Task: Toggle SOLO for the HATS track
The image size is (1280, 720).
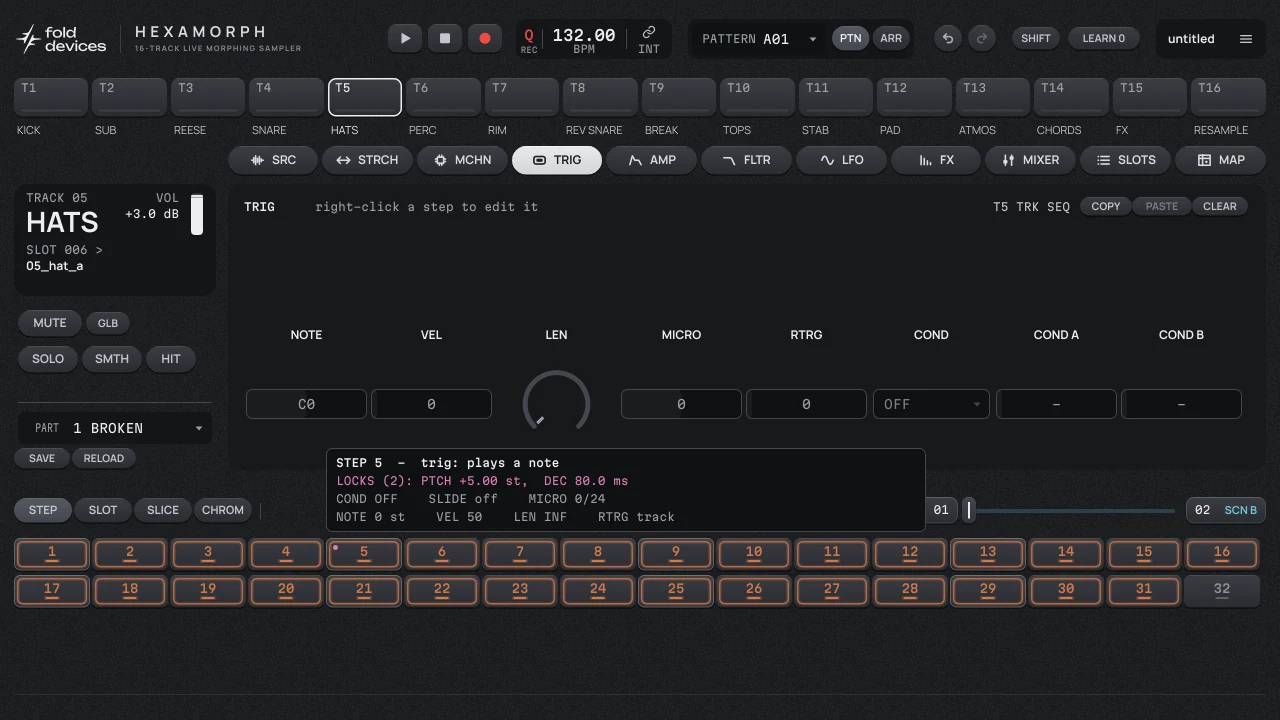Action: [x=48, y=359]
